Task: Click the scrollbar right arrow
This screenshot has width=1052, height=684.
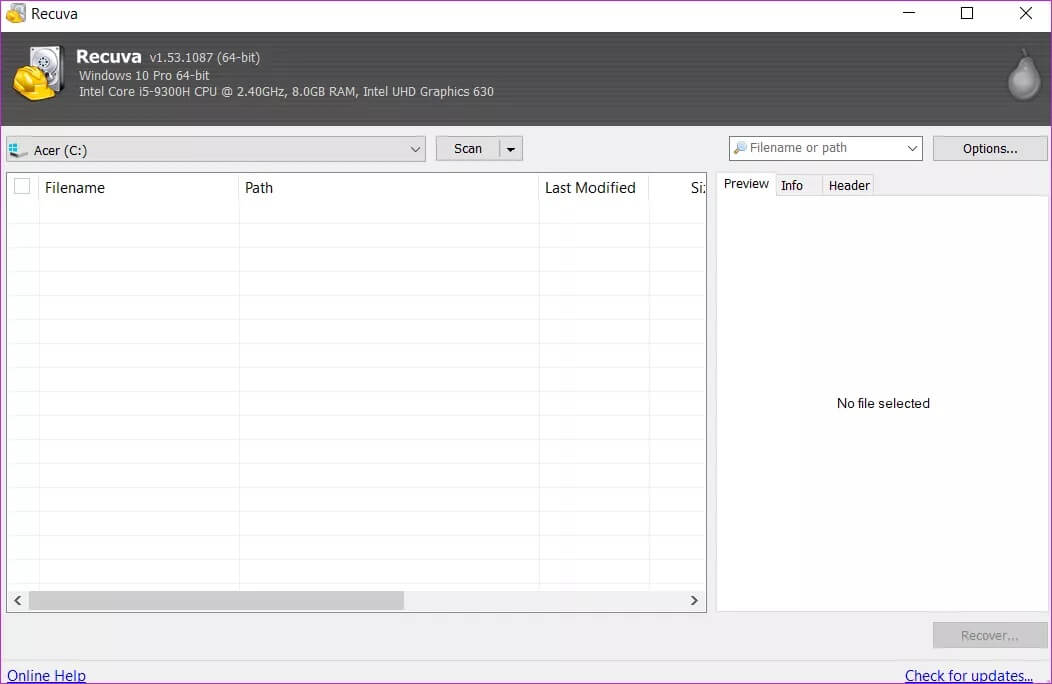Action: pos(694,600)
